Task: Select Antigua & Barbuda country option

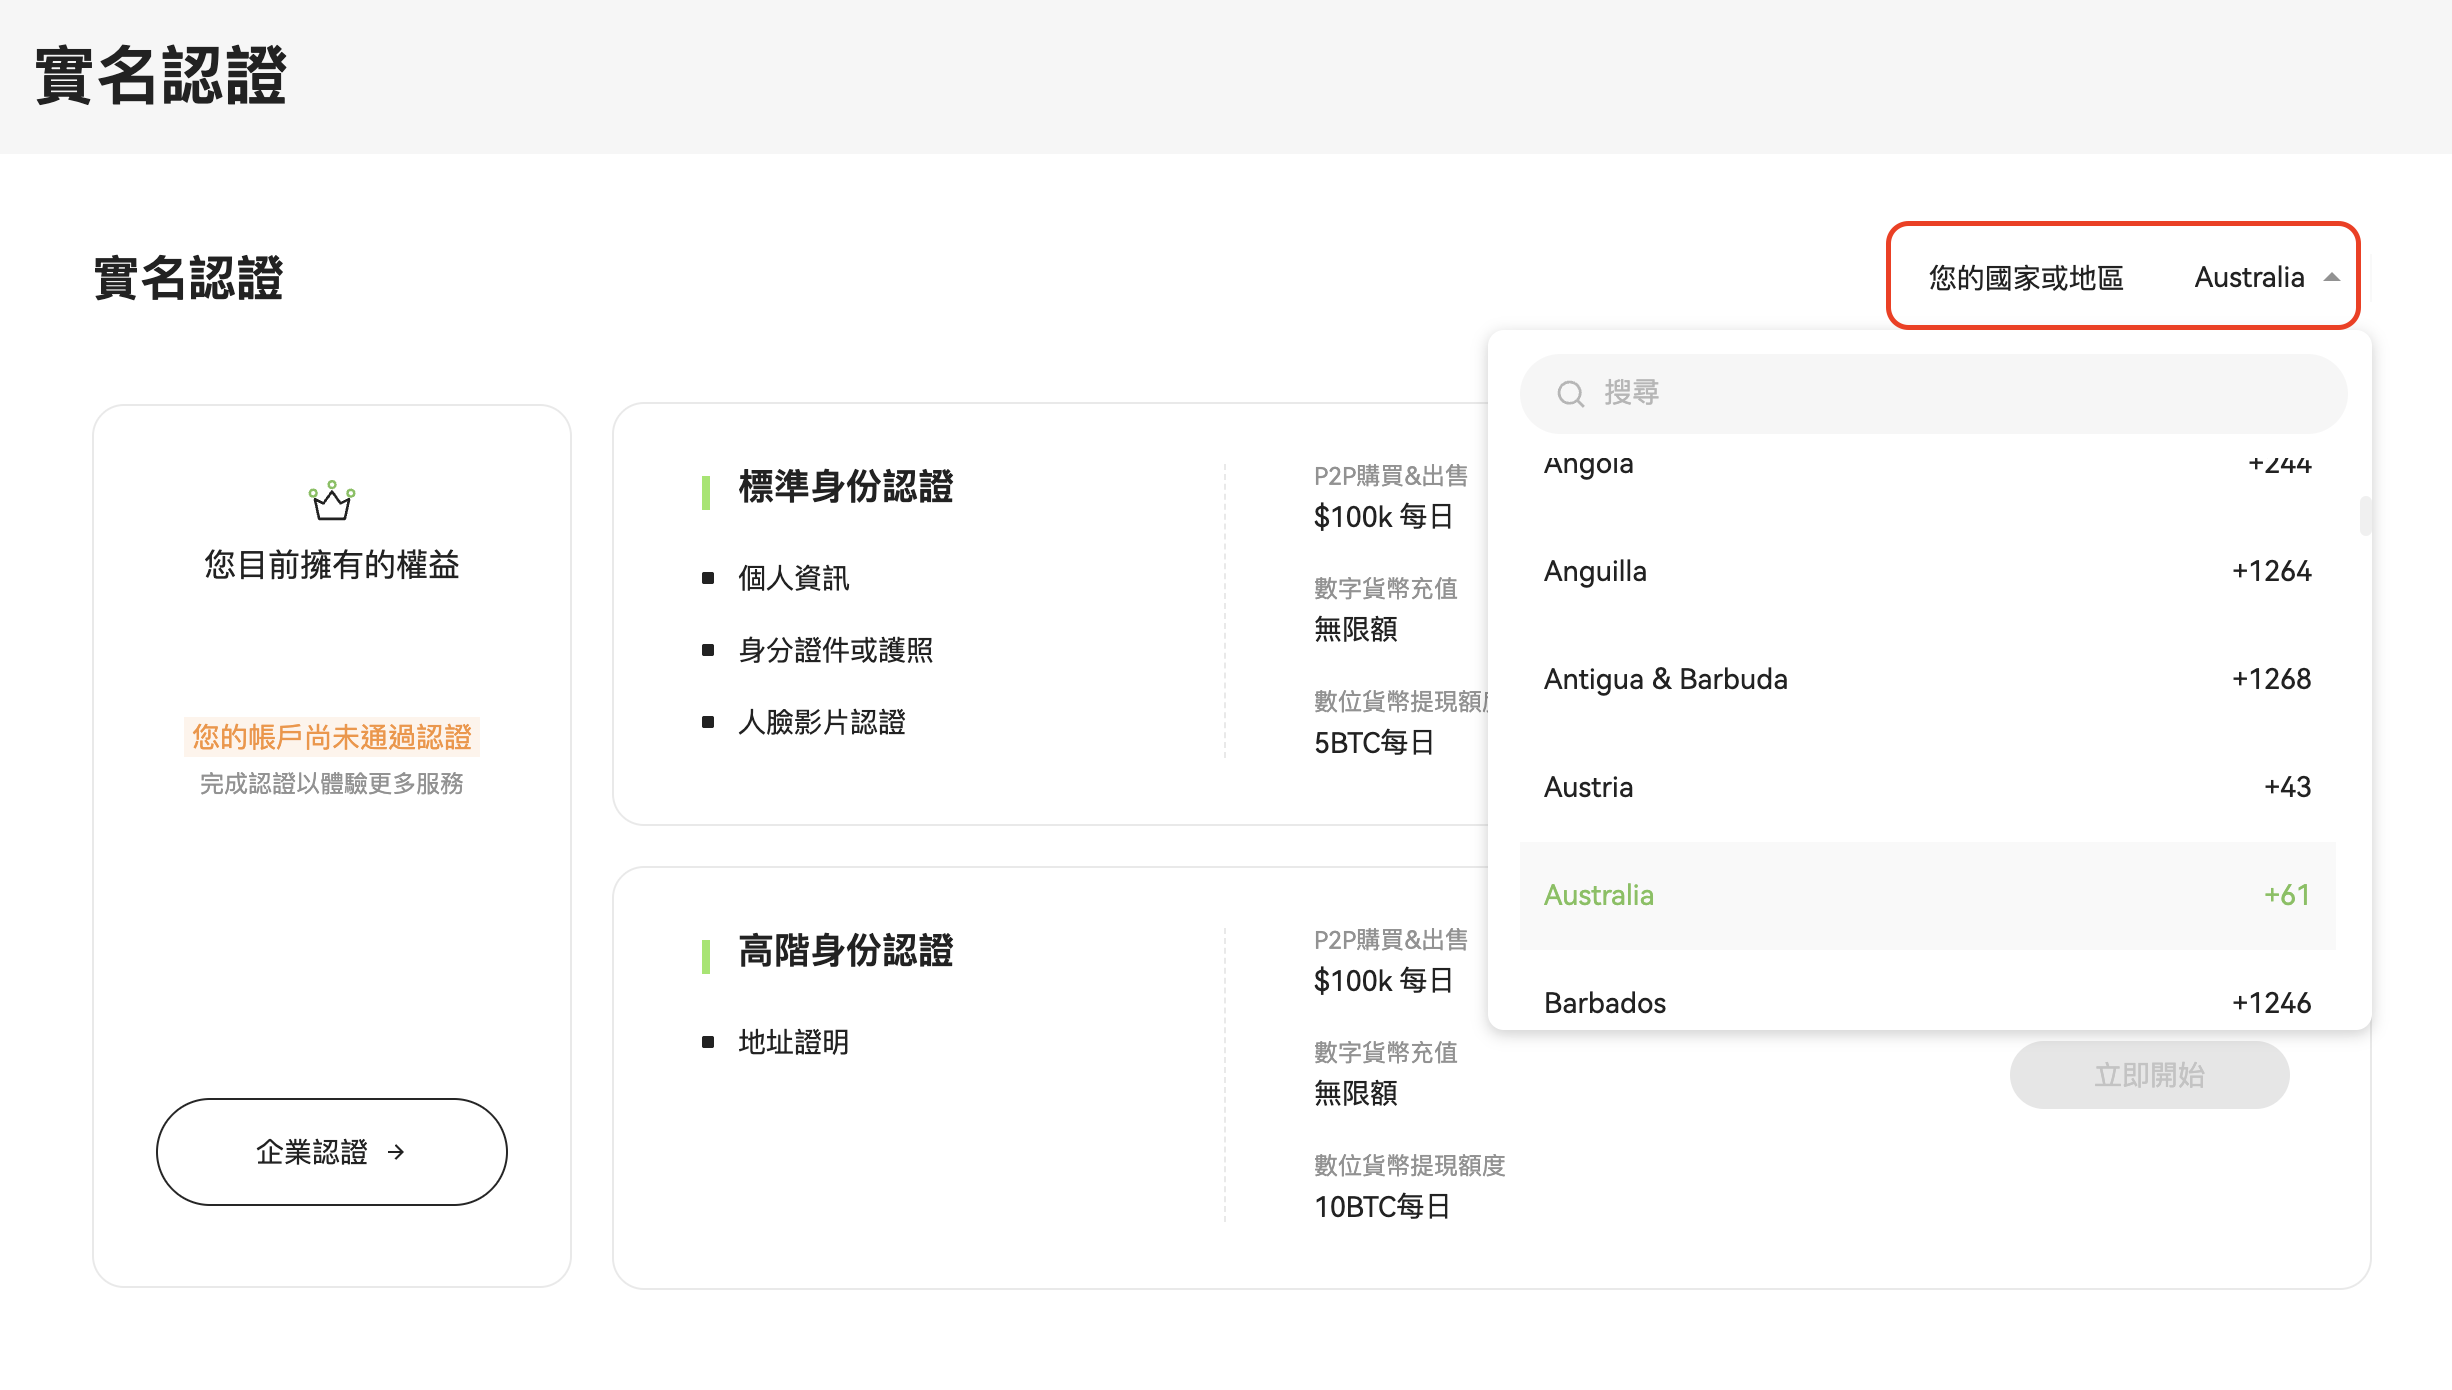Action: [x=1926, y=679]
